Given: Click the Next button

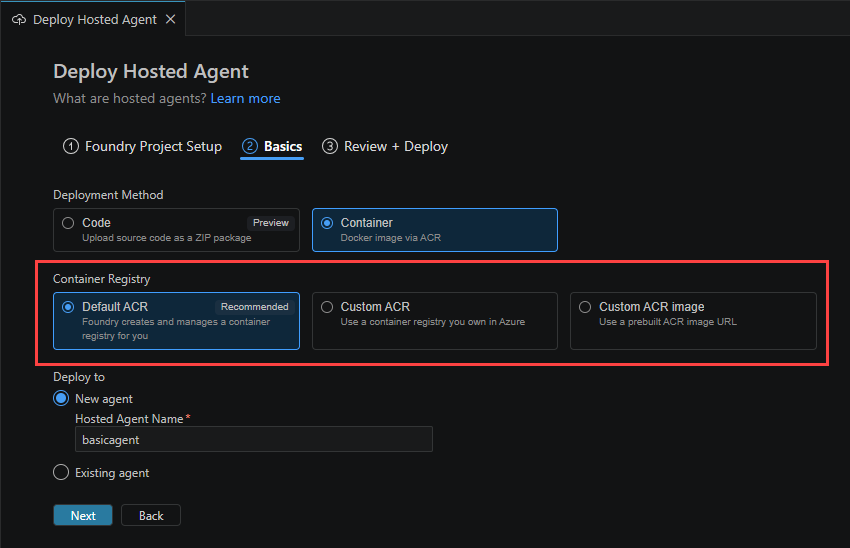Looking at the screenshot, I should [x=83, y=515].
